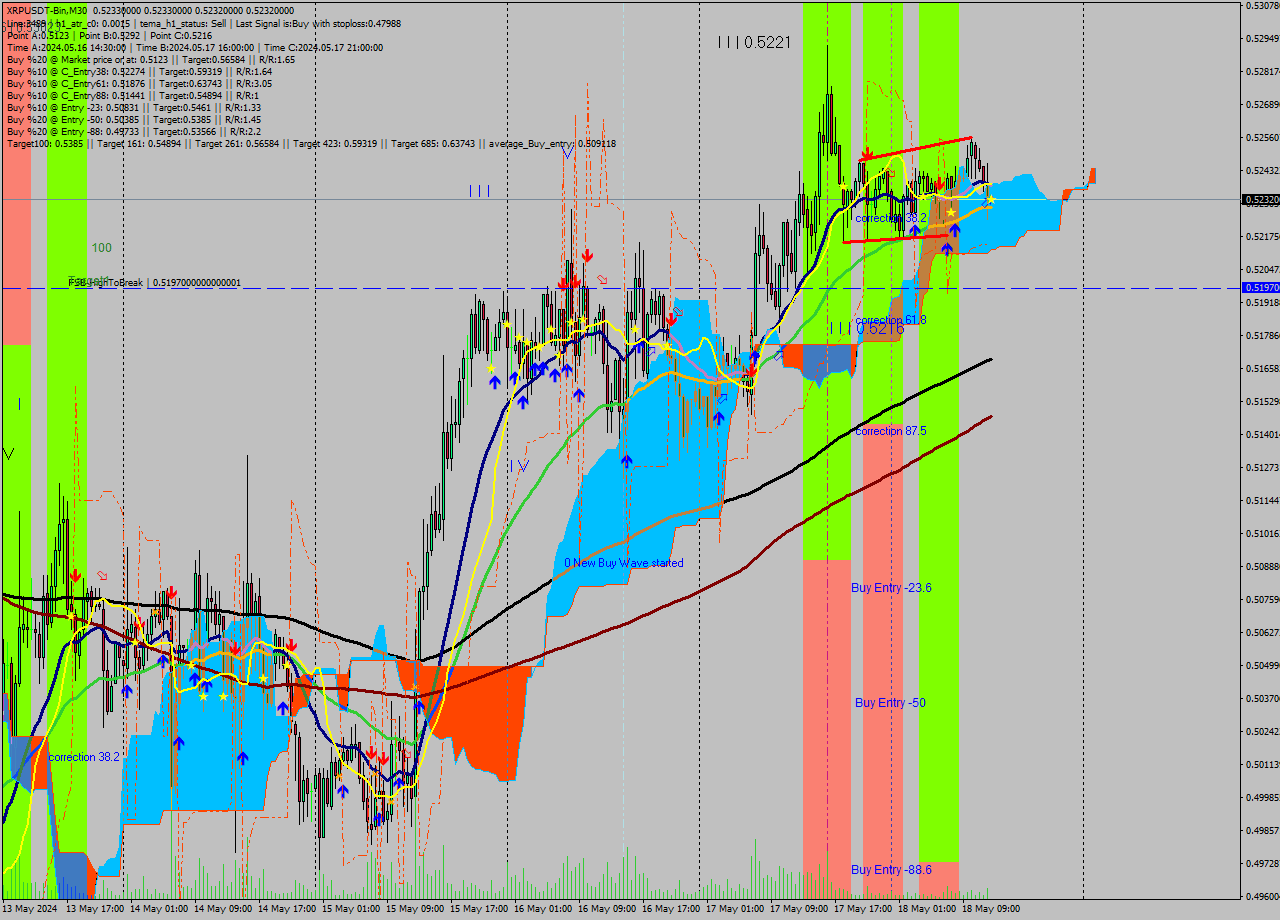Click '15 May 17:00' on time axis
1280x920 pixels.
pyautogui.click(x=479, y=910)
